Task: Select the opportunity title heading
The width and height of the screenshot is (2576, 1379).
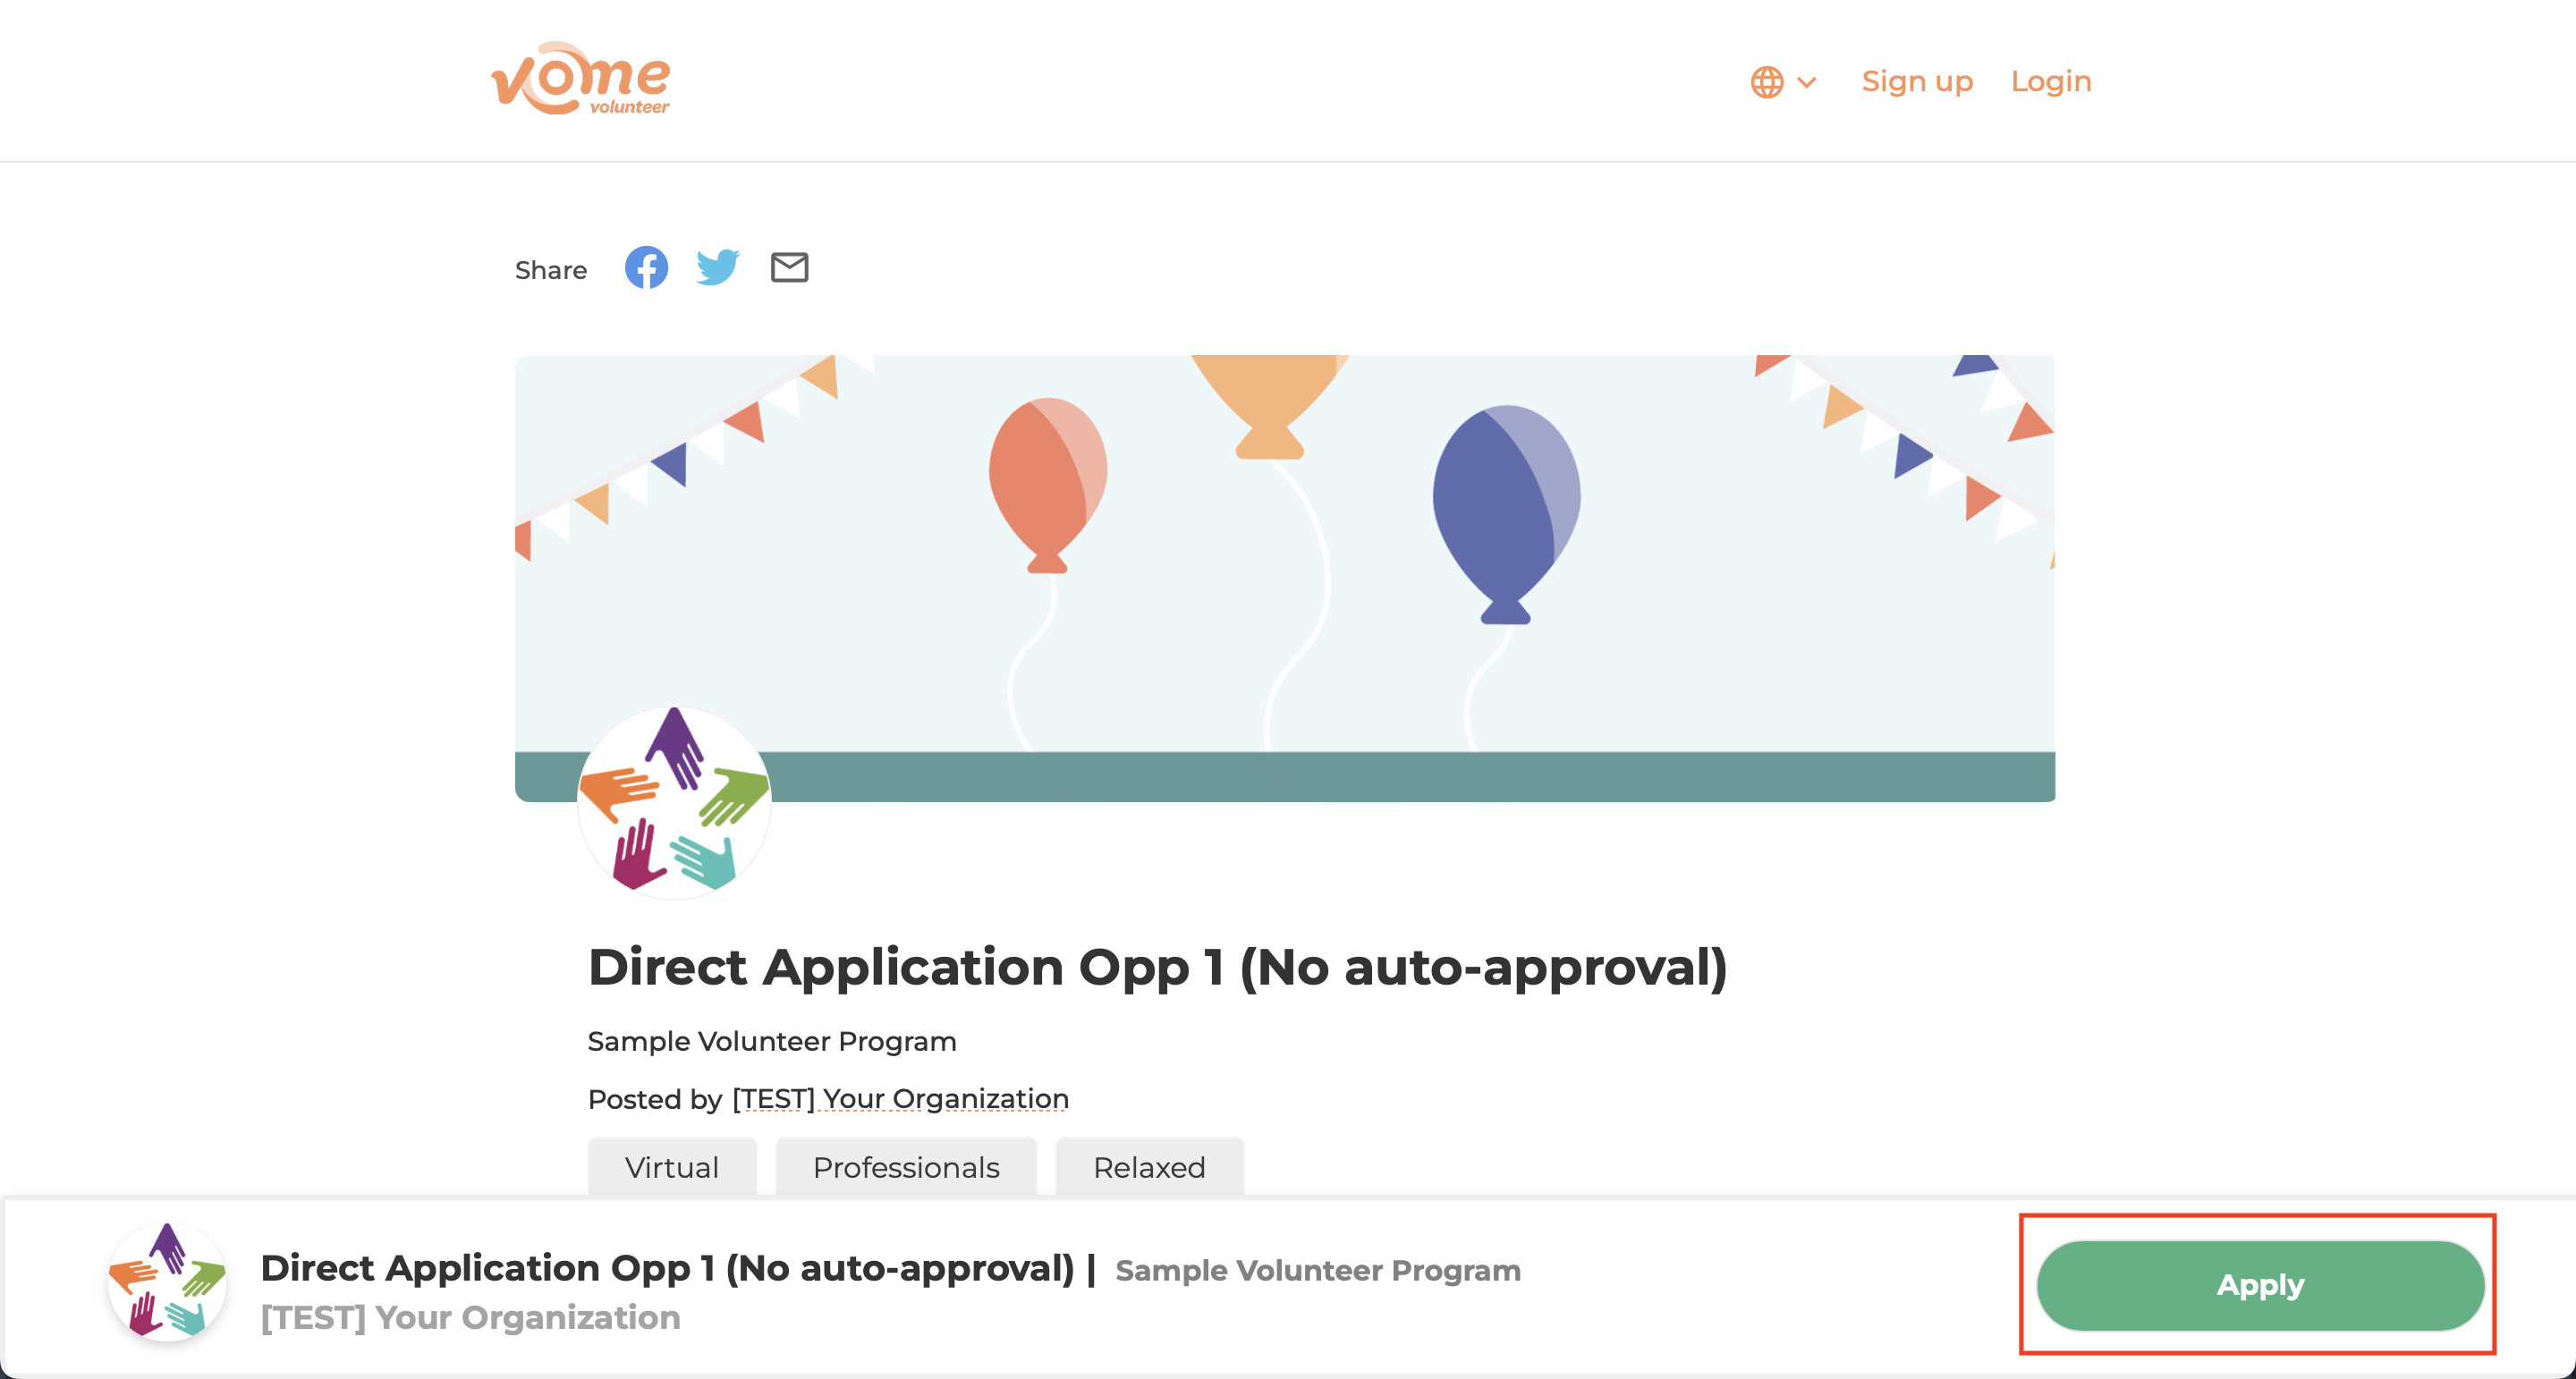Action: point(1157,967)
